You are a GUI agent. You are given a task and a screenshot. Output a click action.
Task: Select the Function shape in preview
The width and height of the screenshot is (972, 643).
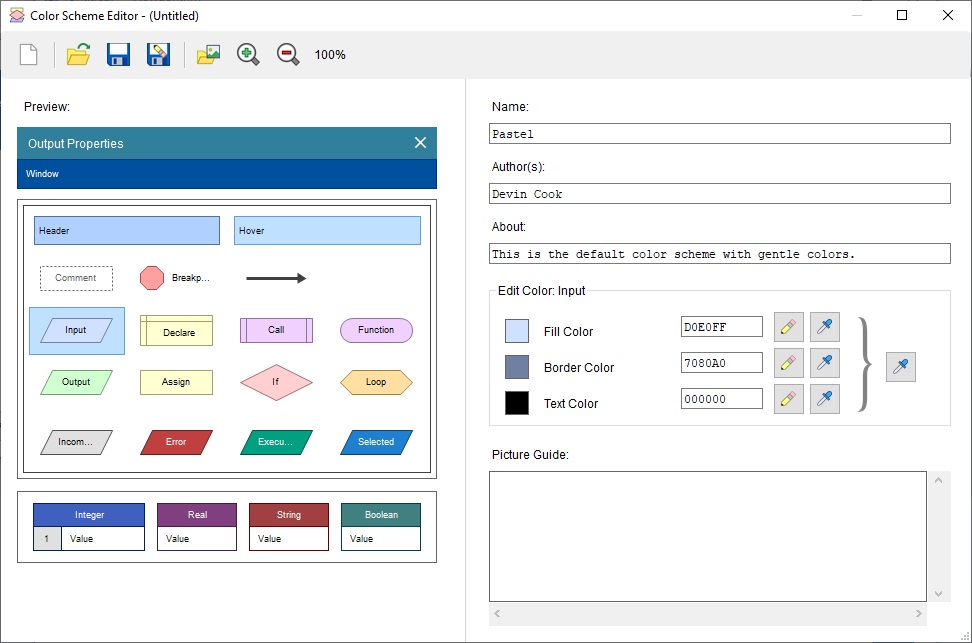tap(376, 330)
